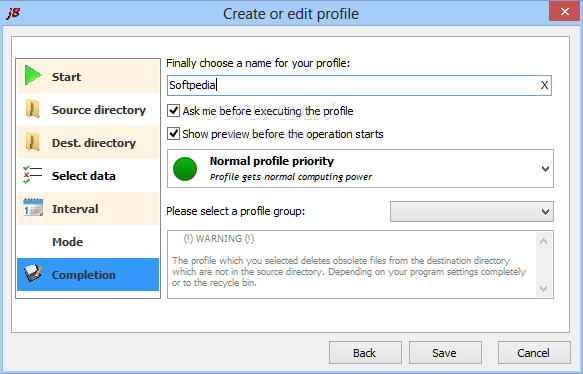Image resolution: width=583 pixels, height=374 pixels.
Task: Expand the Normal profile priority dropdown arrow
Action: pyautogui.click(x=545, y=169)
